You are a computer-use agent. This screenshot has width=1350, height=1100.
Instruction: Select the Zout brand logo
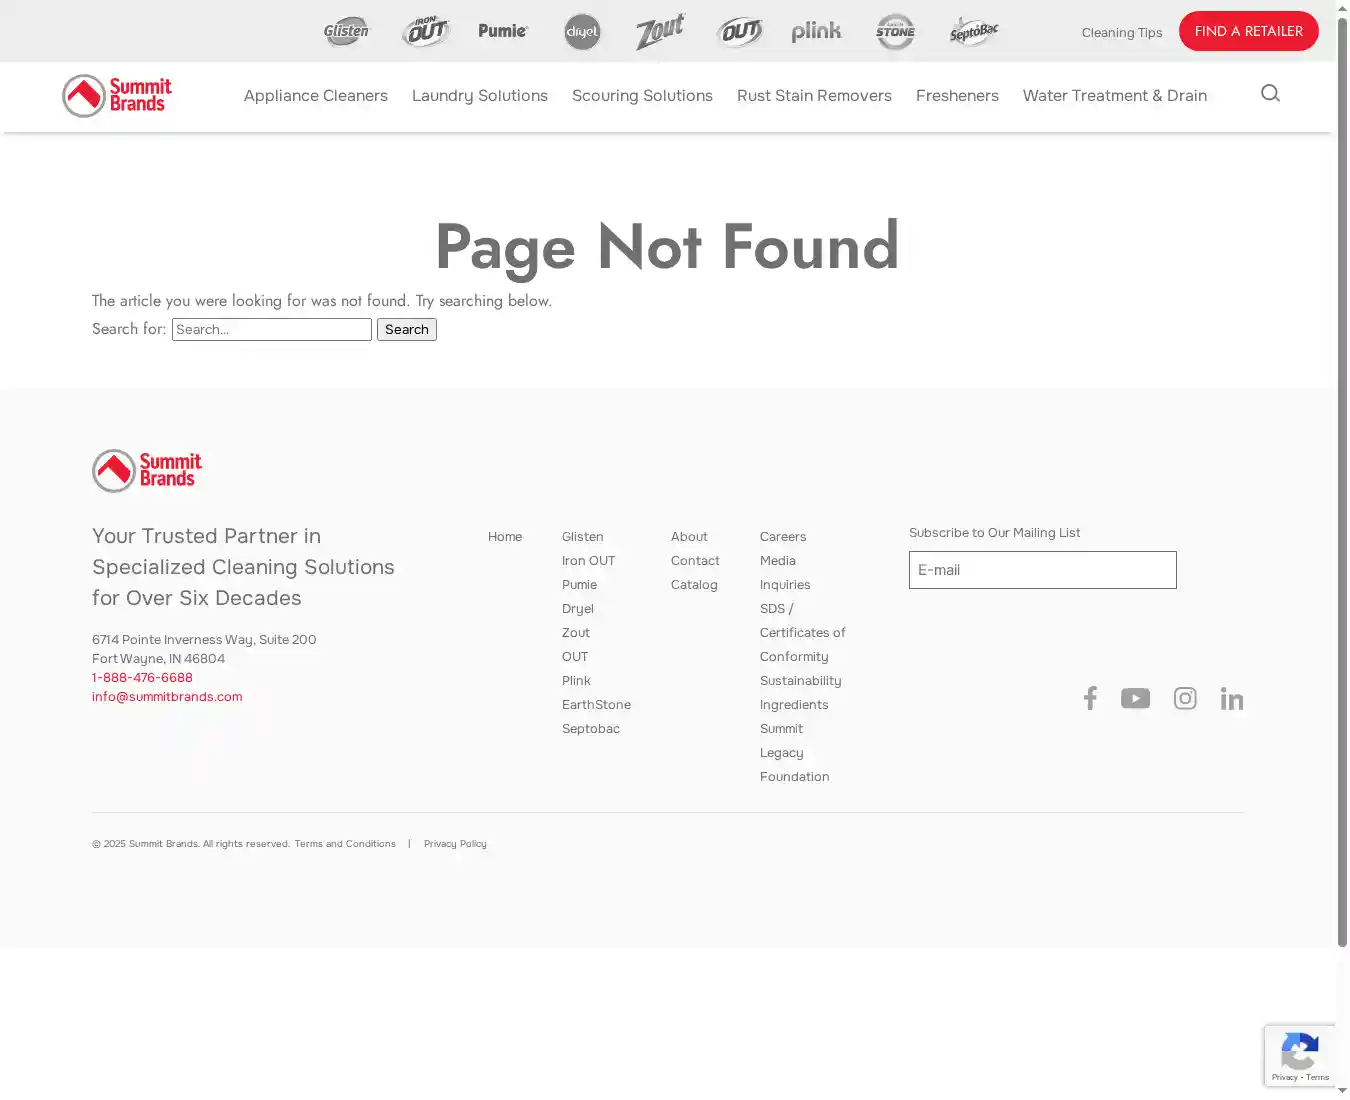660,32
